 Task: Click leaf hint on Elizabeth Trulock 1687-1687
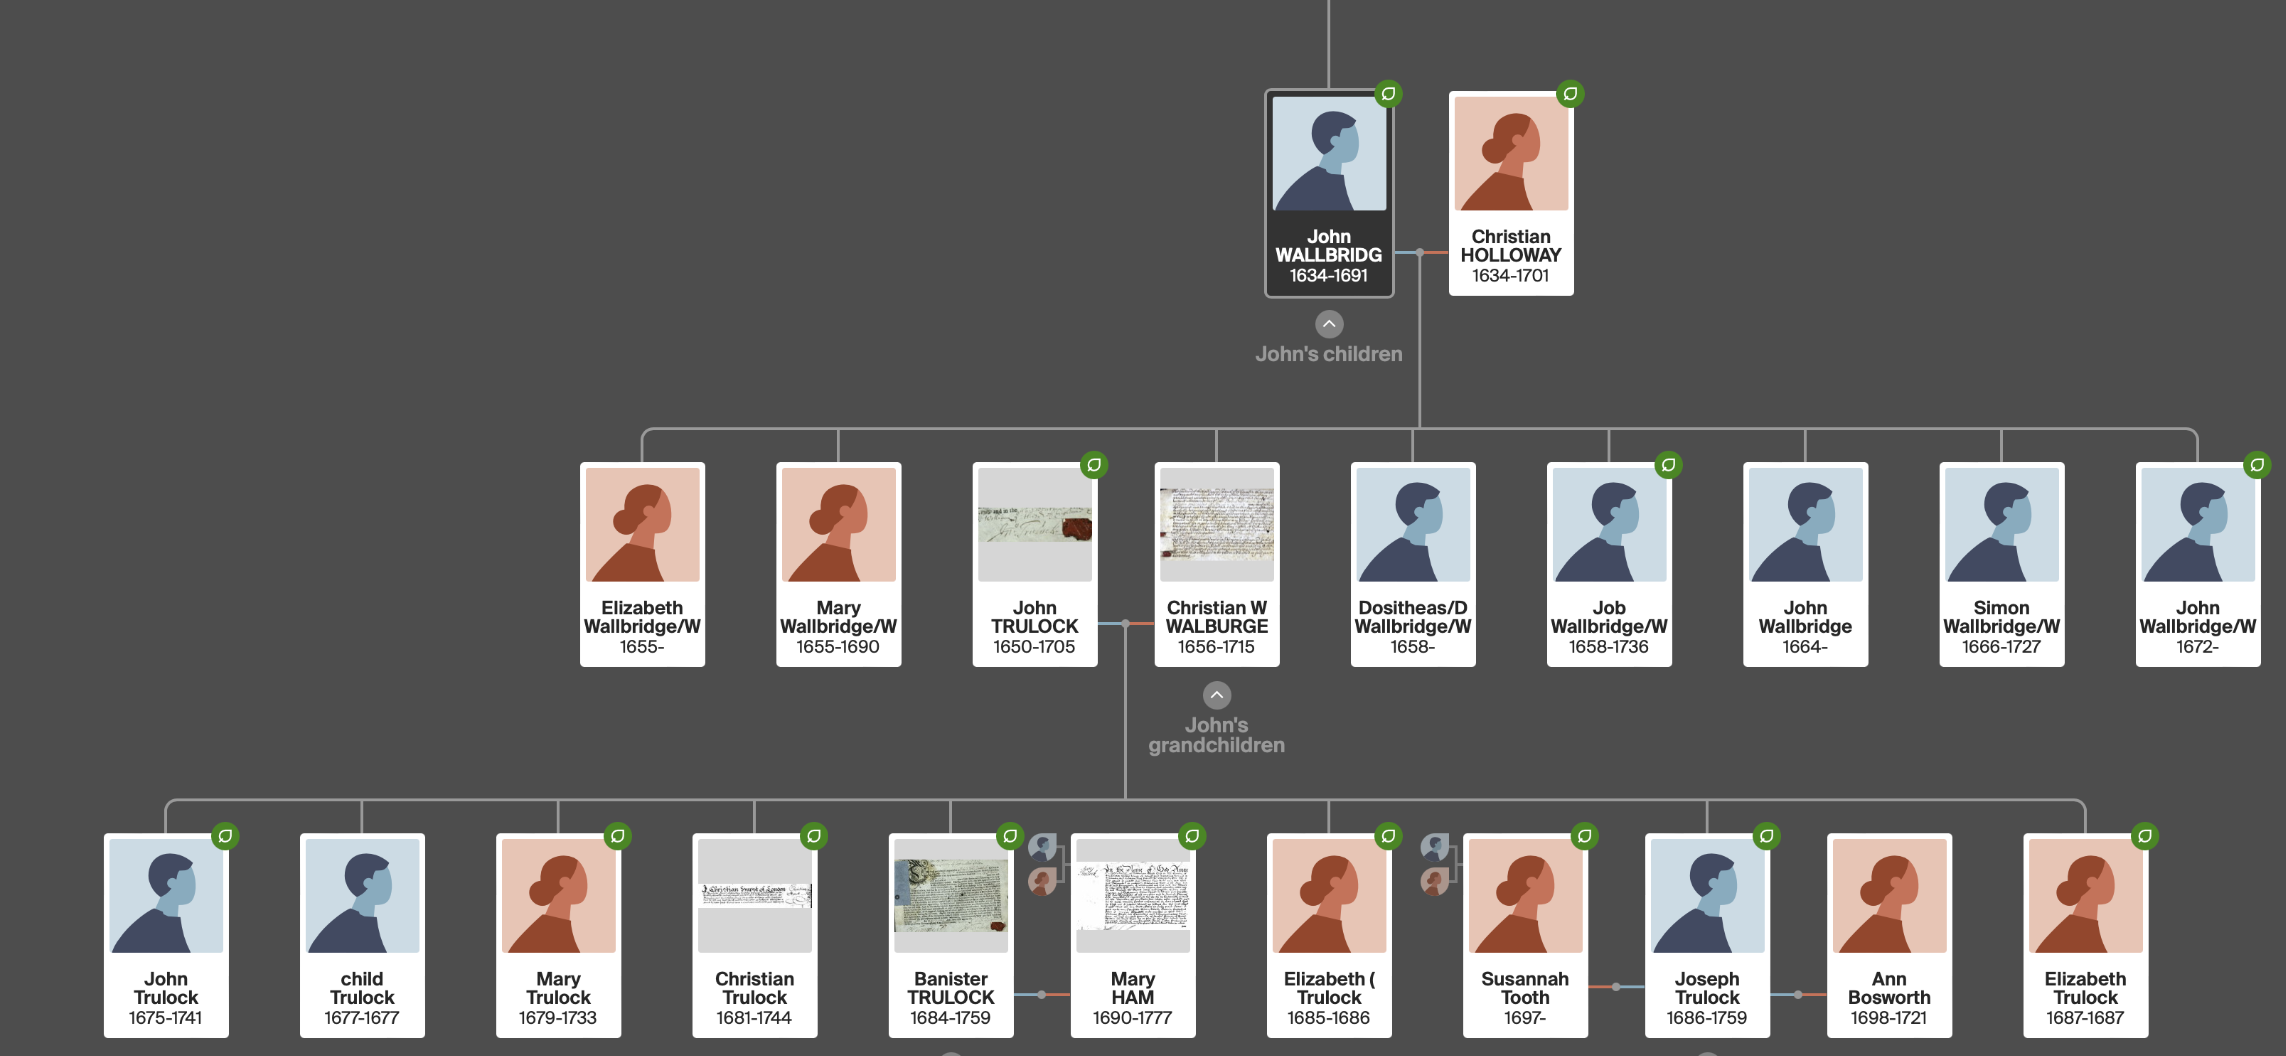click(2144, 836)
